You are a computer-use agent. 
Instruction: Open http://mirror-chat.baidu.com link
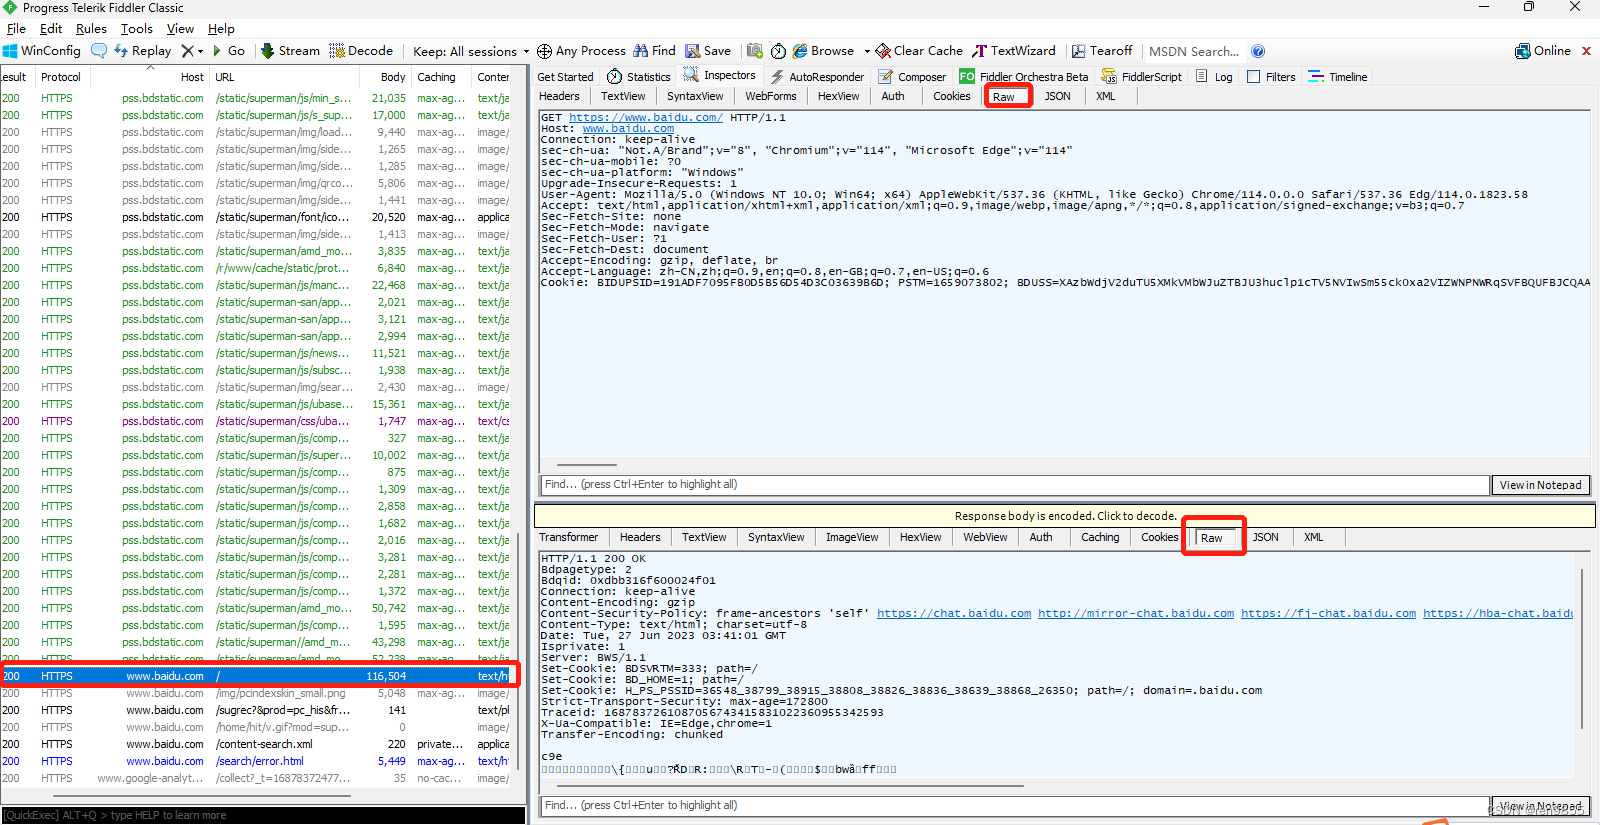[x=1136, y=614]
